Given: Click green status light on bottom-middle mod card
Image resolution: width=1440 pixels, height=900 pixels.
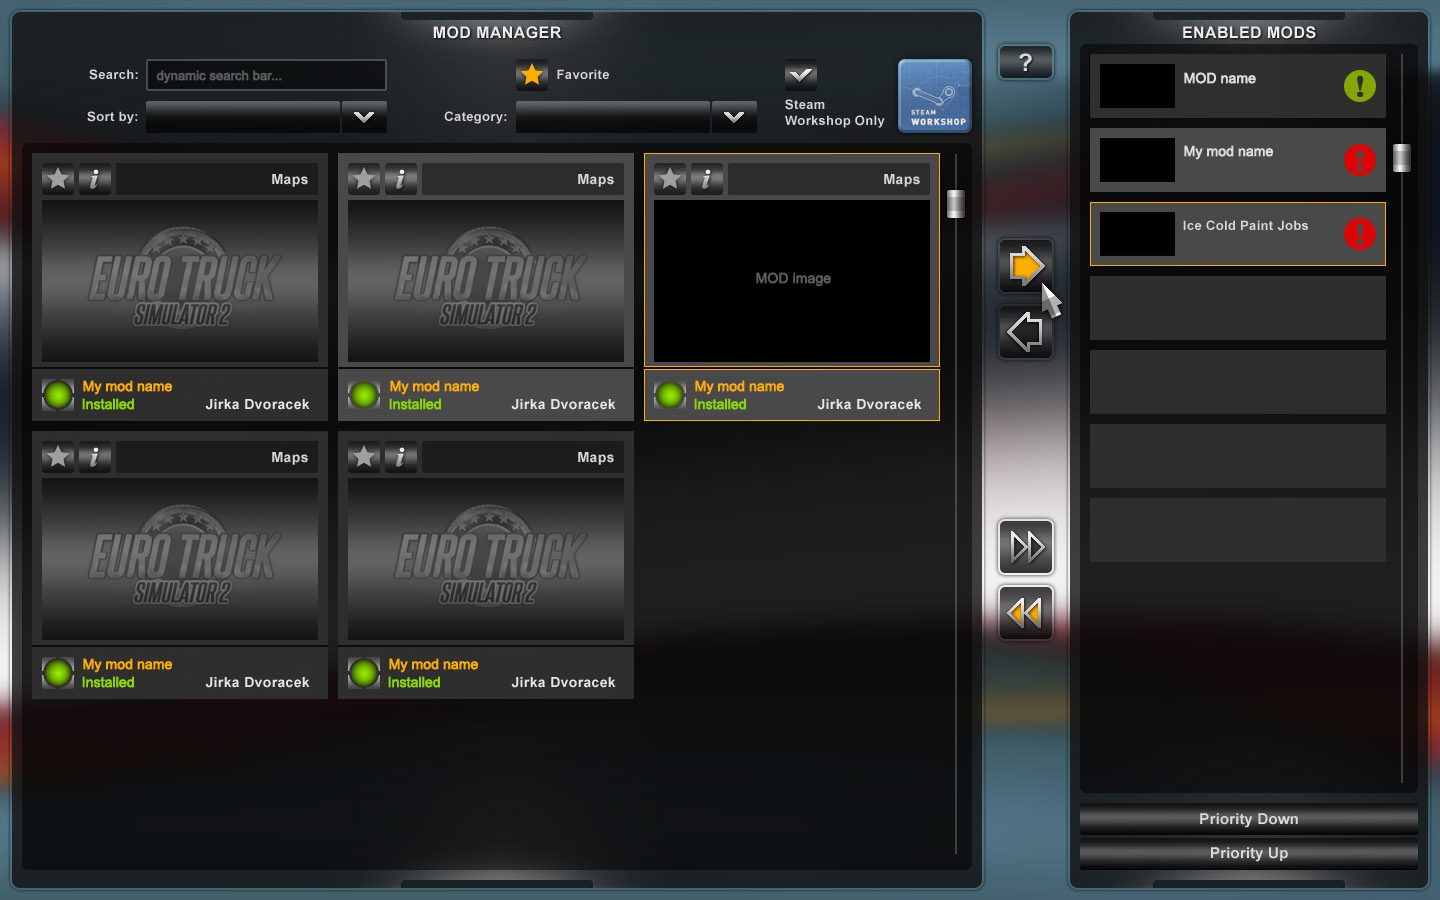Looking at the screenshot, I should click(x=364, y=673).
